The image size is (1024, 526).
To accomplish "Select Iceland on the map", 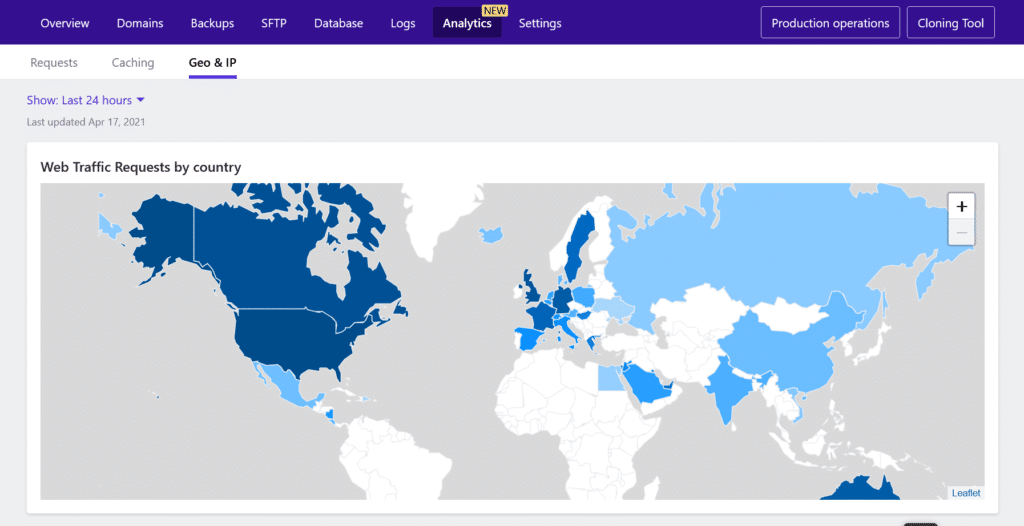I will [x=490, y=234].
